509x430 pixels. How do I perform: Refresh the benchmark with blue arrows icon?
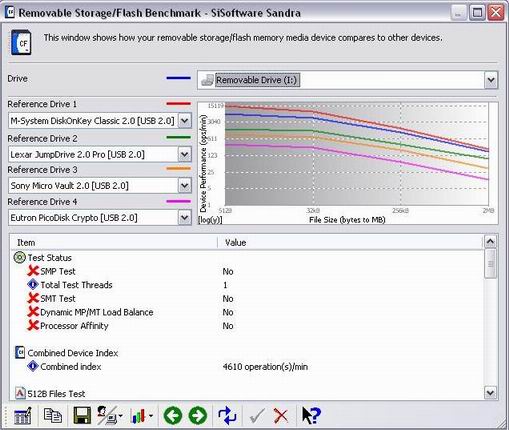[x=227, y=416]
